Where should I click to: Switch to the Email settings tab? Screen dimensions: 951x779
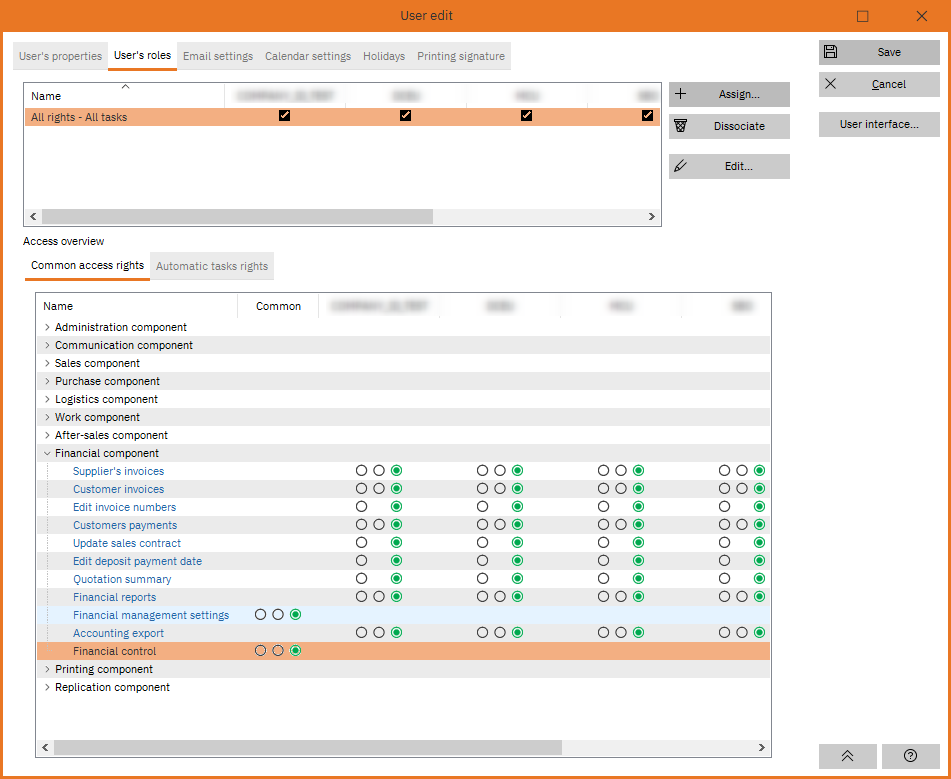[218, 56]
